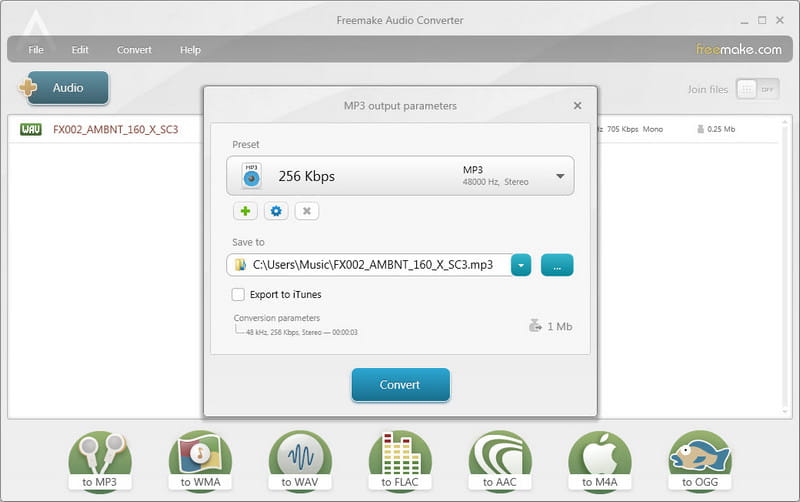
Task: Visit the freemake.com link
Action: coord(739,49)
